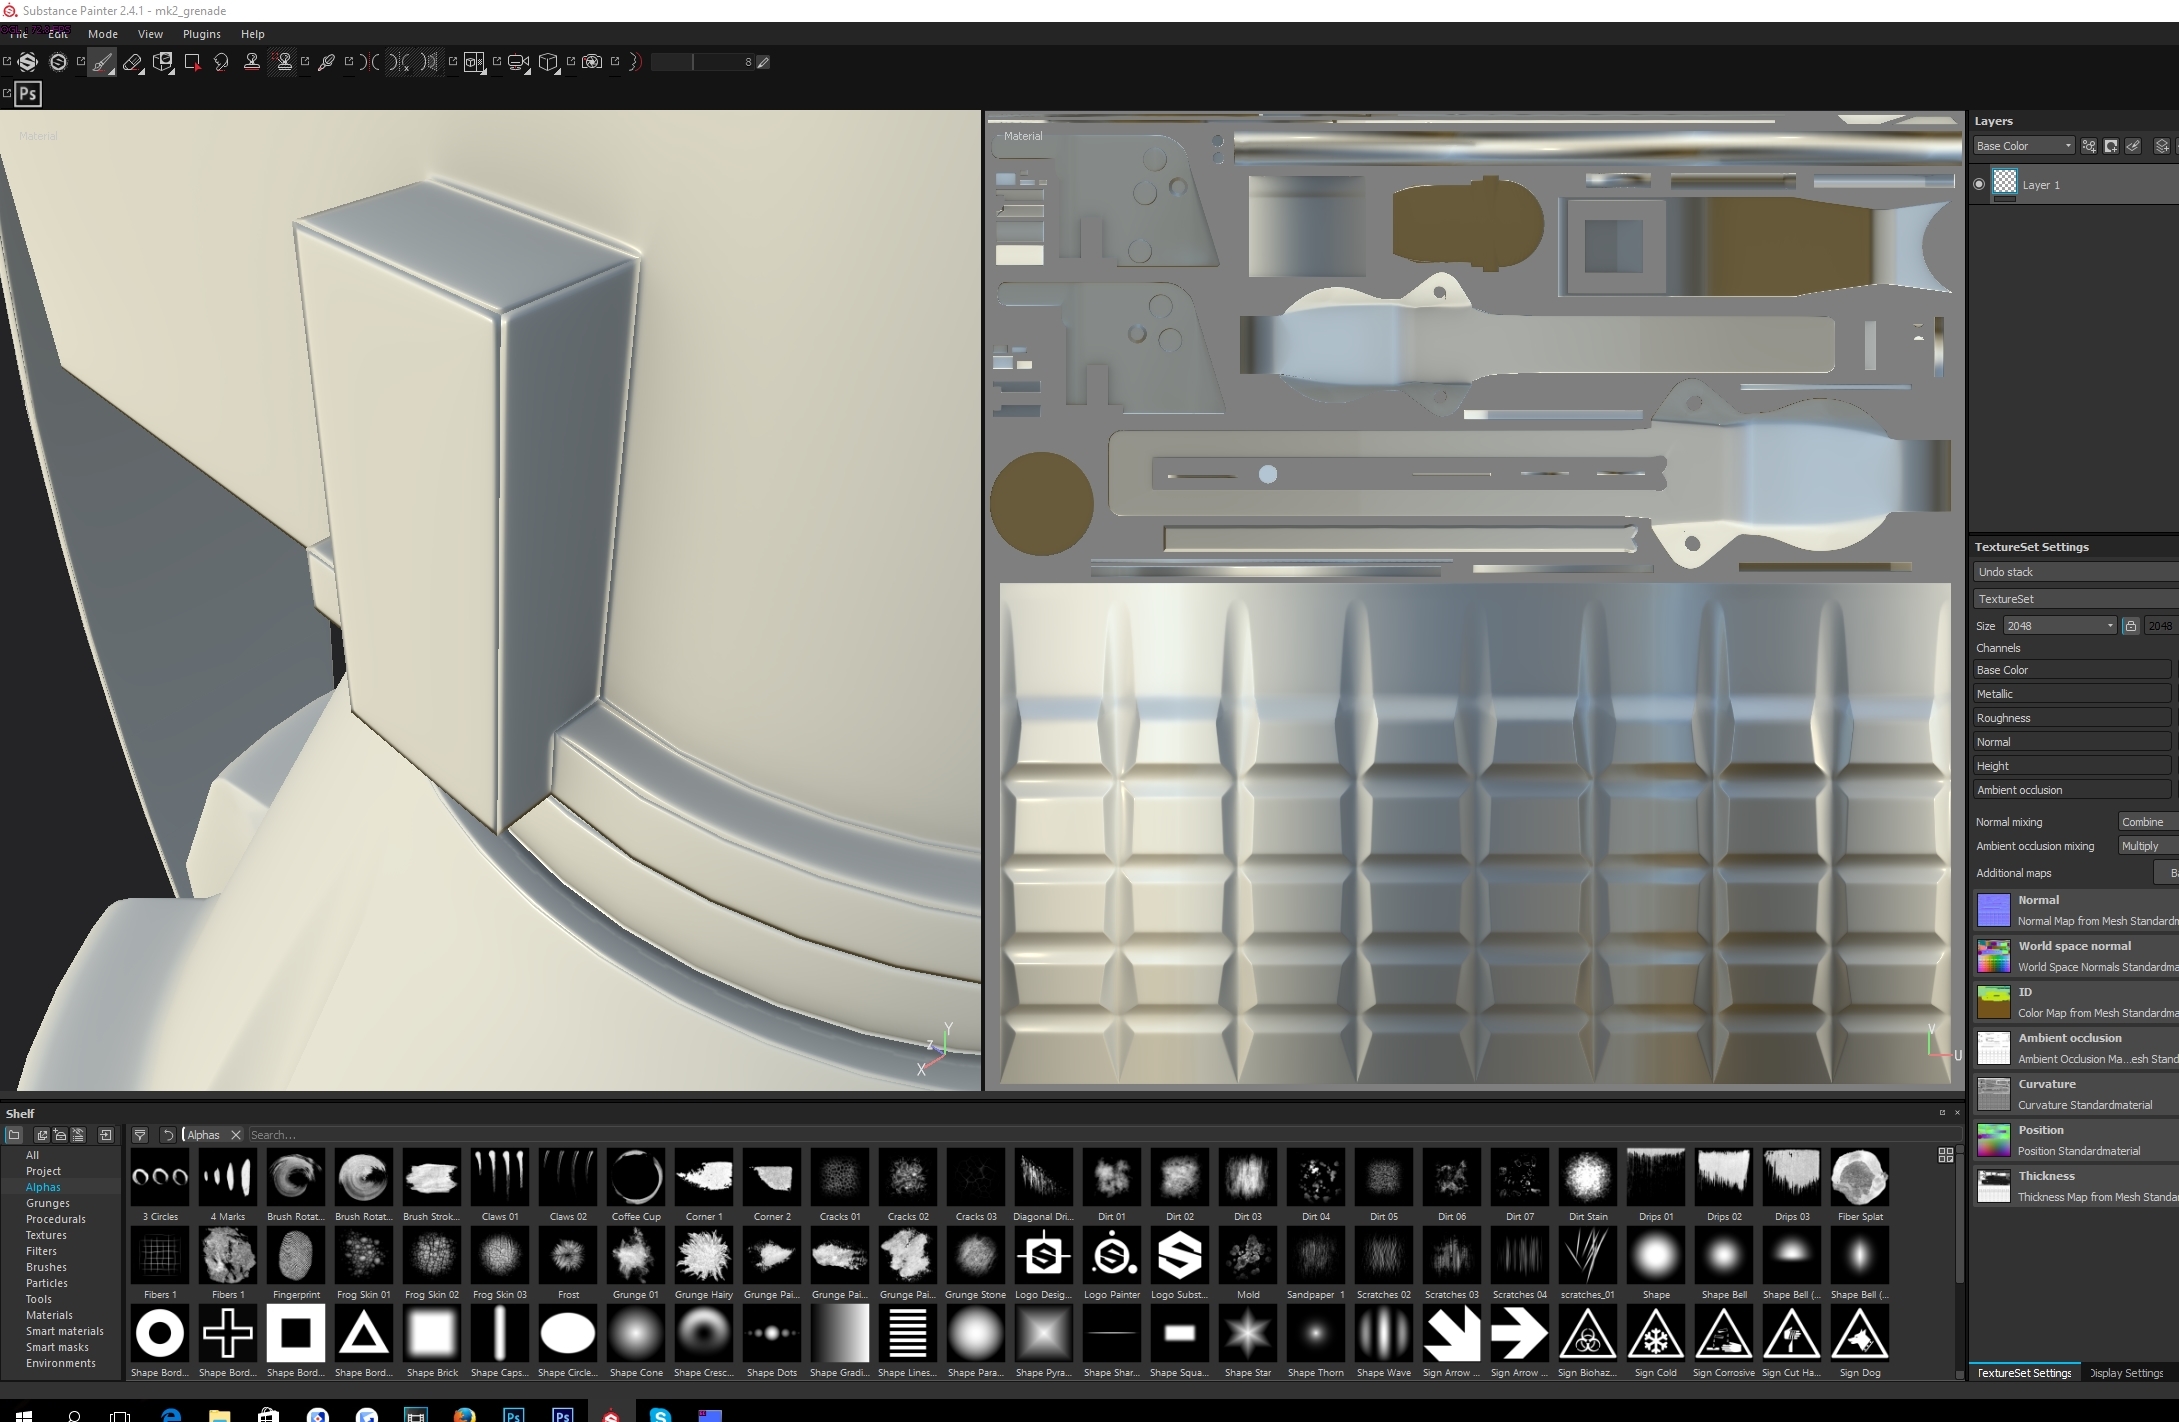Select the Smudge tool

pyautogui.click(x=222, y=62)
